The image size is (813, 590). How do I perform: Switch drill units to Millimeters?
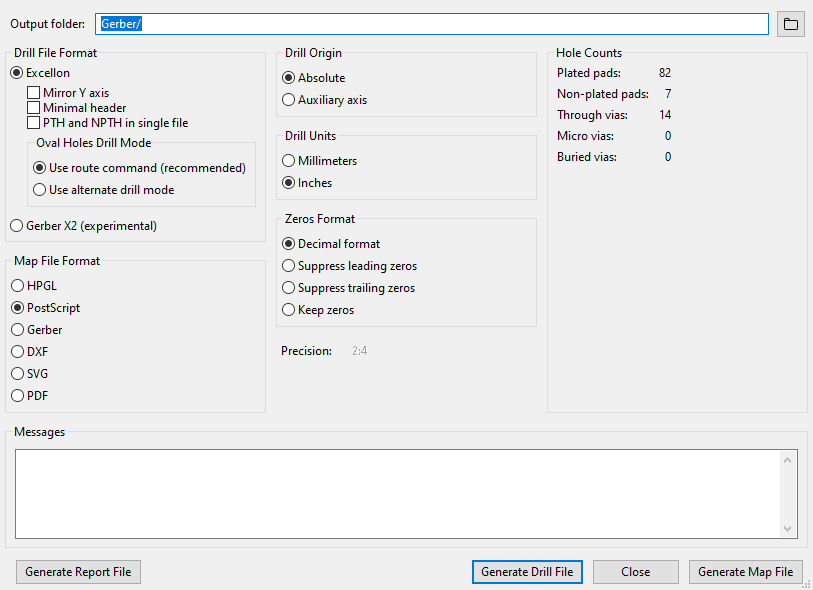coord(320,161)
